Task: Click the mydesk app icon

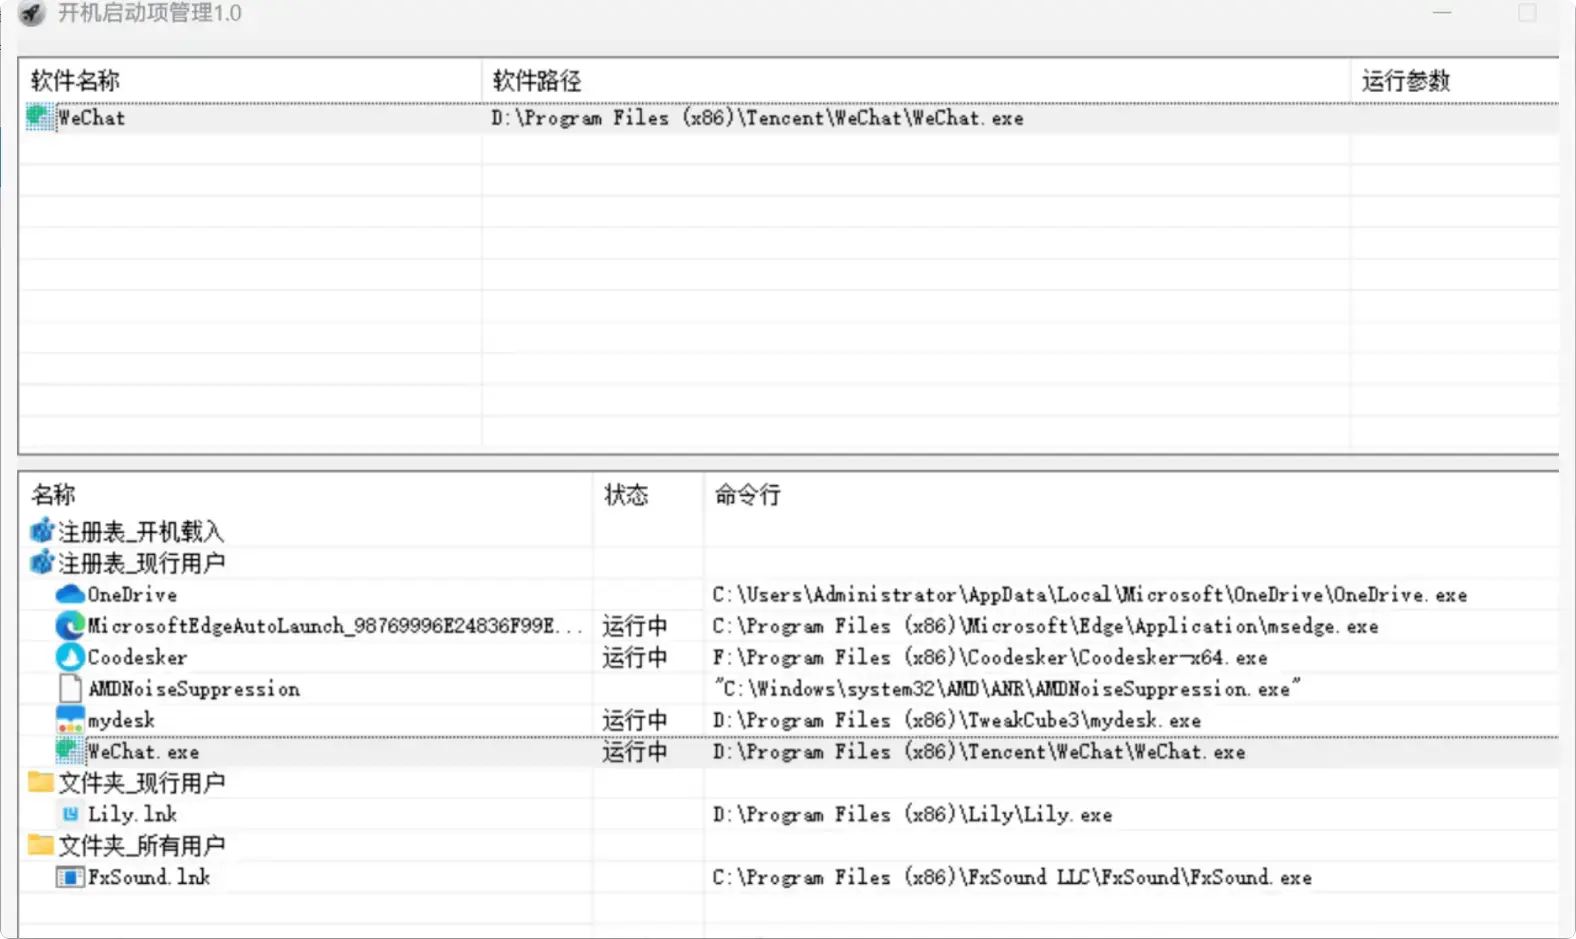Action: click(69, 720)
